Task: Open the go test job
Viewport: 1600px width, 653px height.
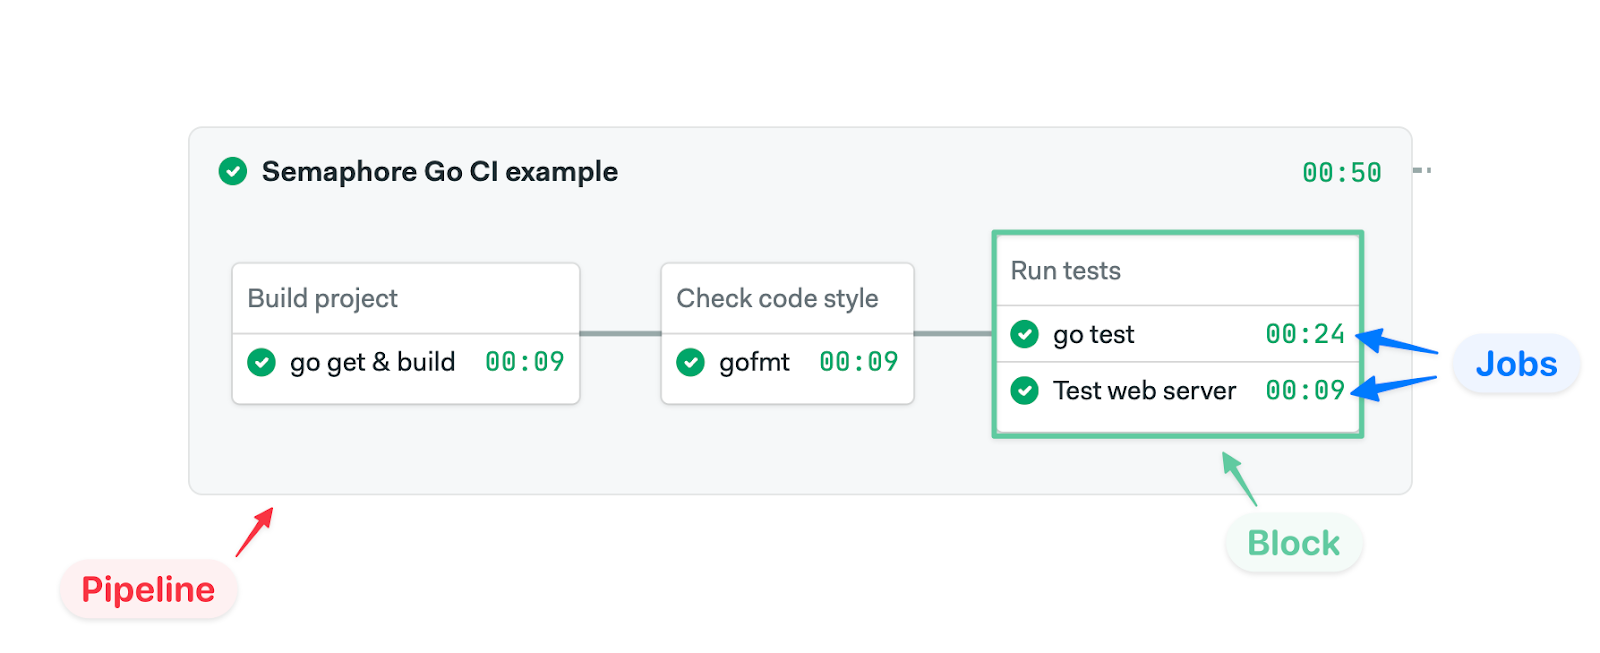Action: click(x=1178, y=334)
